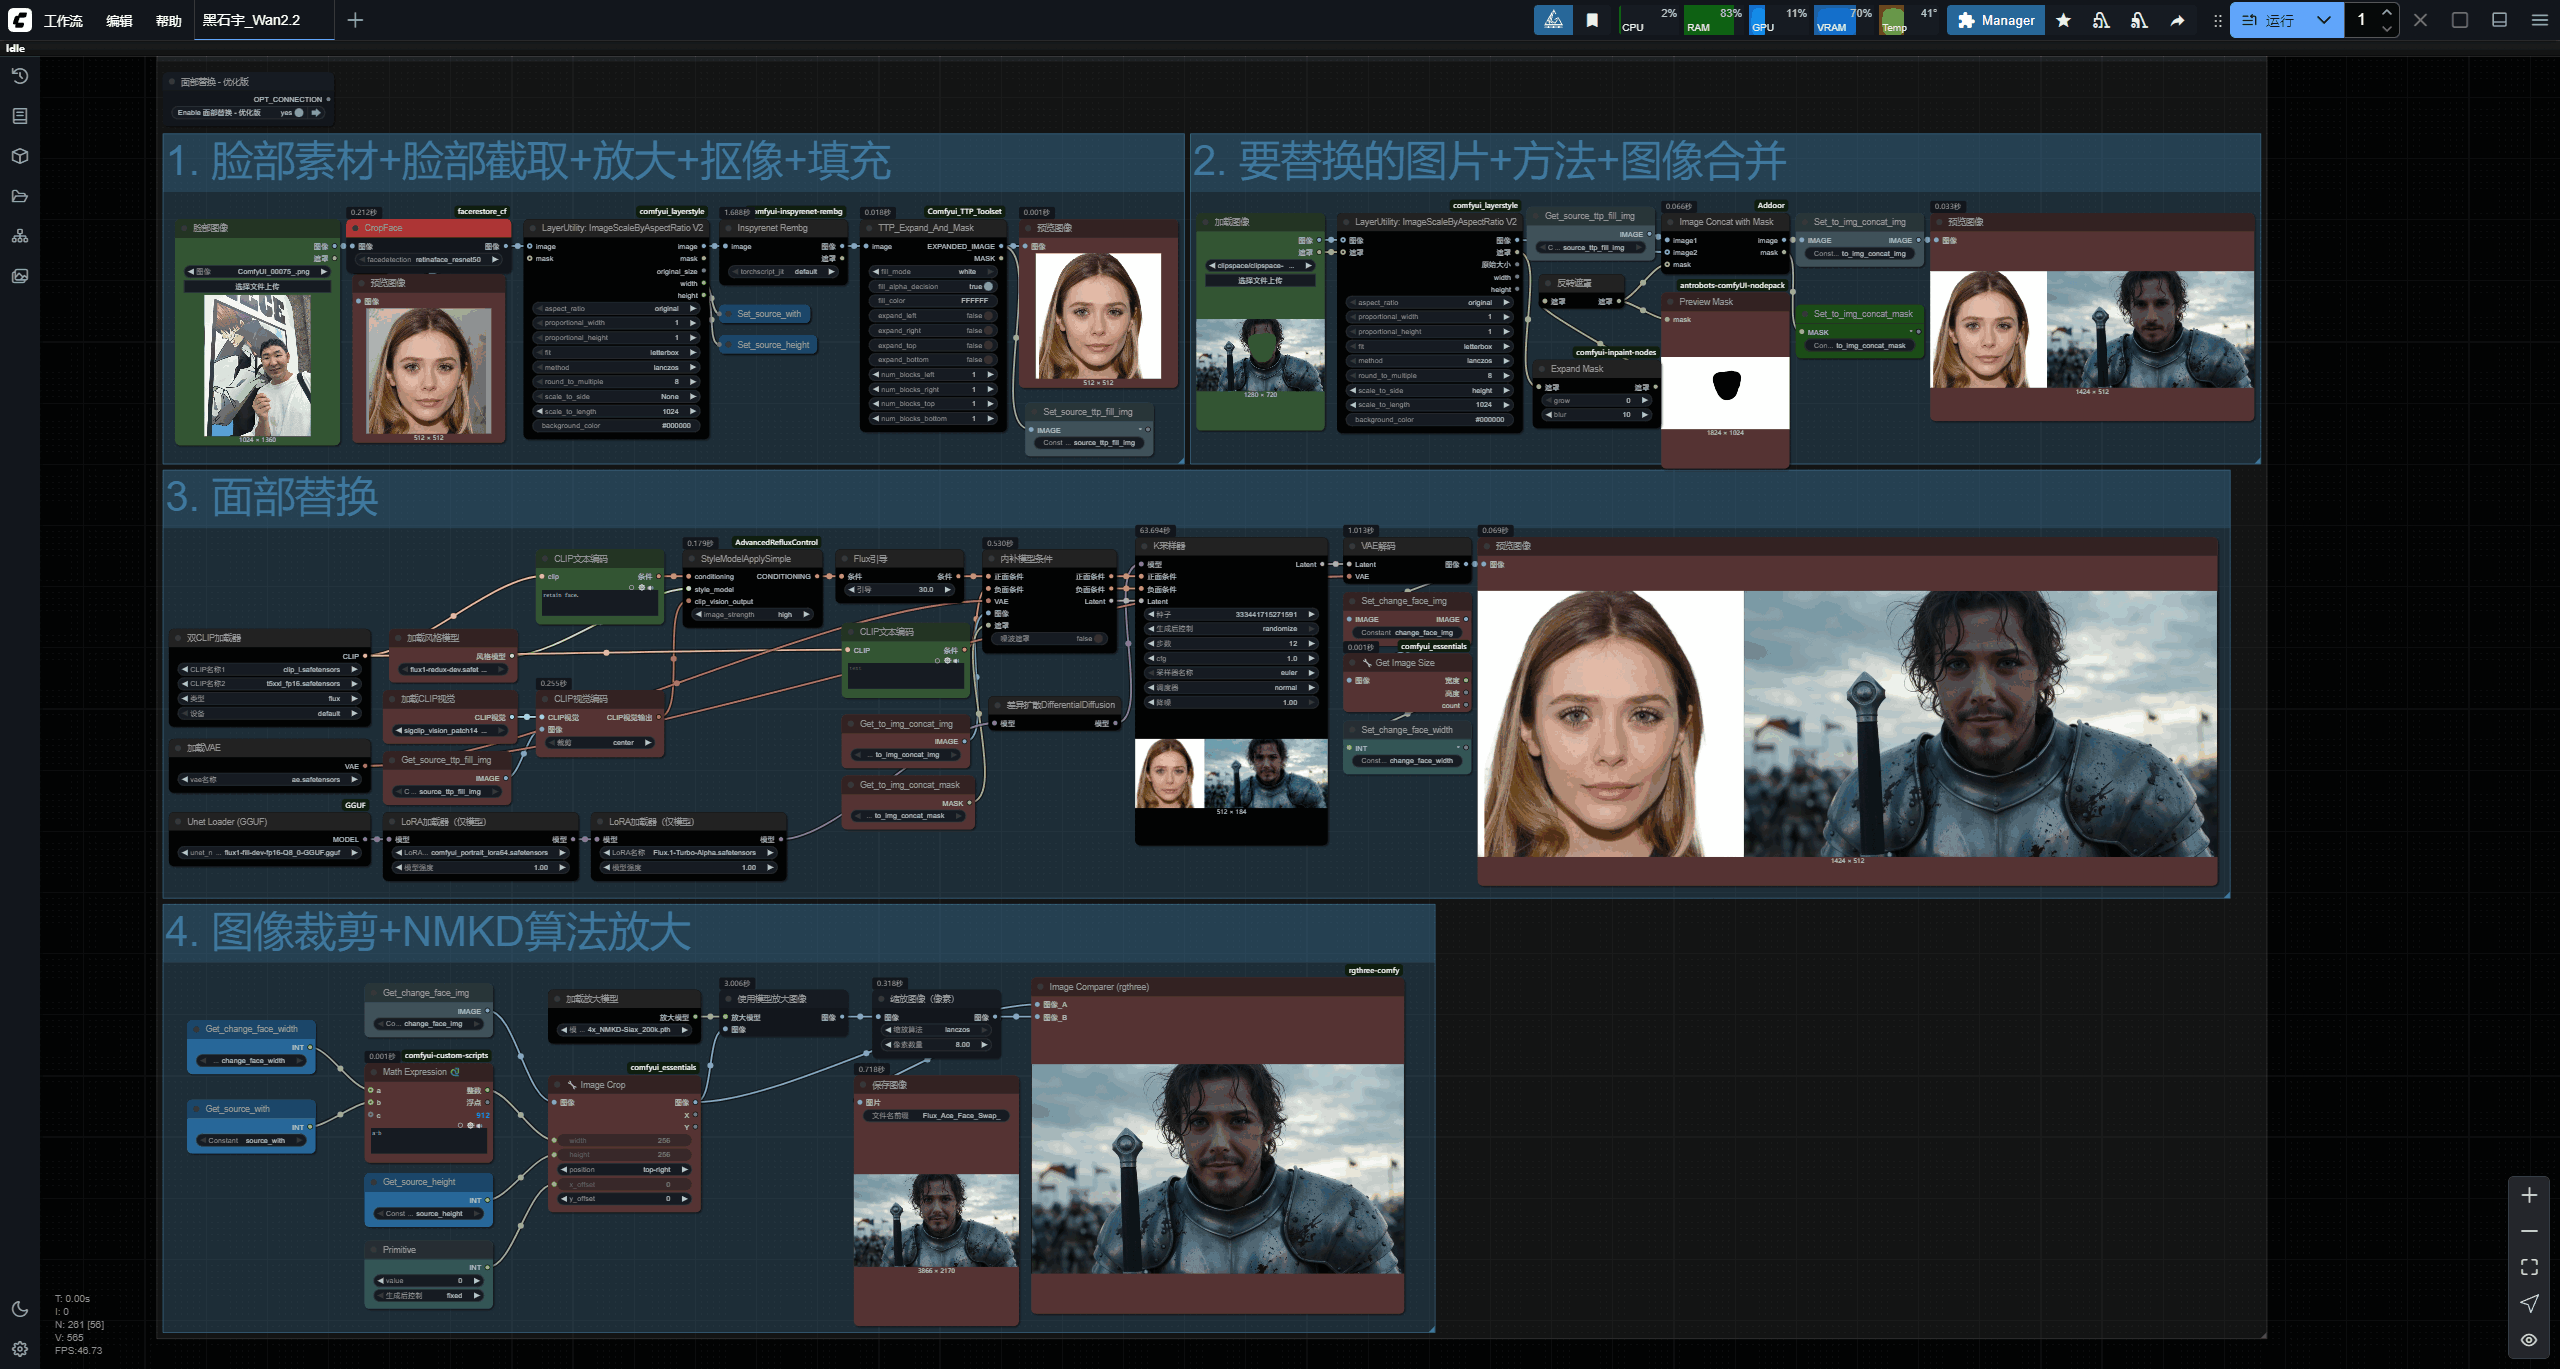This screenshot has width=2560, height=1369.
Task: Click the bookmark icon in top toolbar
Action: [1592, 20]
